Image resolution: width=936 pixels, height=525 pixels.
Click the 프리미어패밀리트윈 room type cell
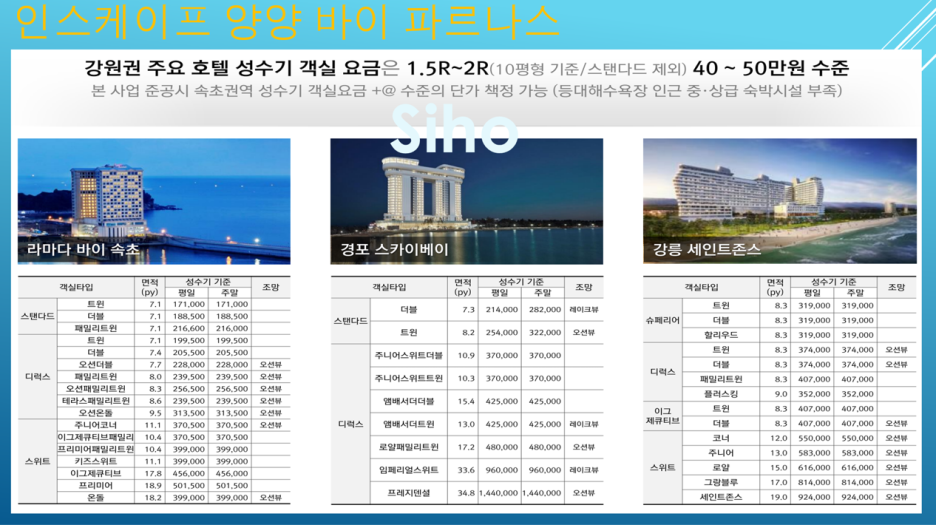(96, 449)
